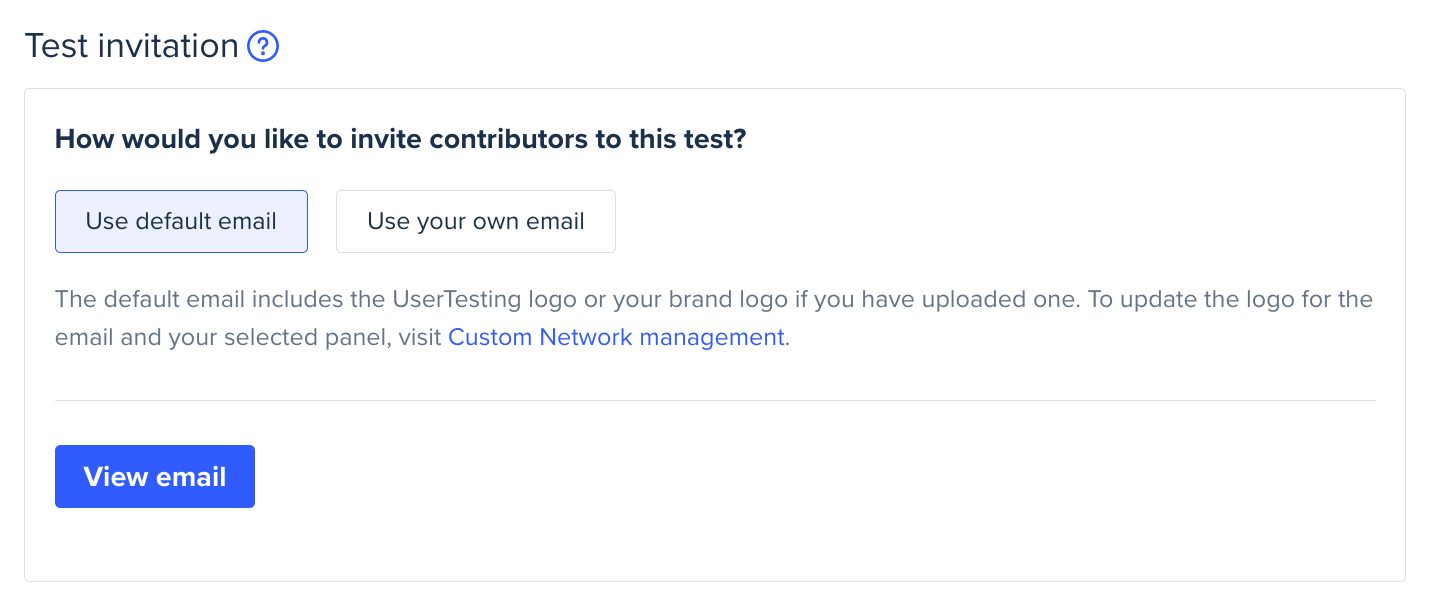The image size is (1430, 600).
Task: Activate the highlighted Use default email button
Action: click(181, 221)
